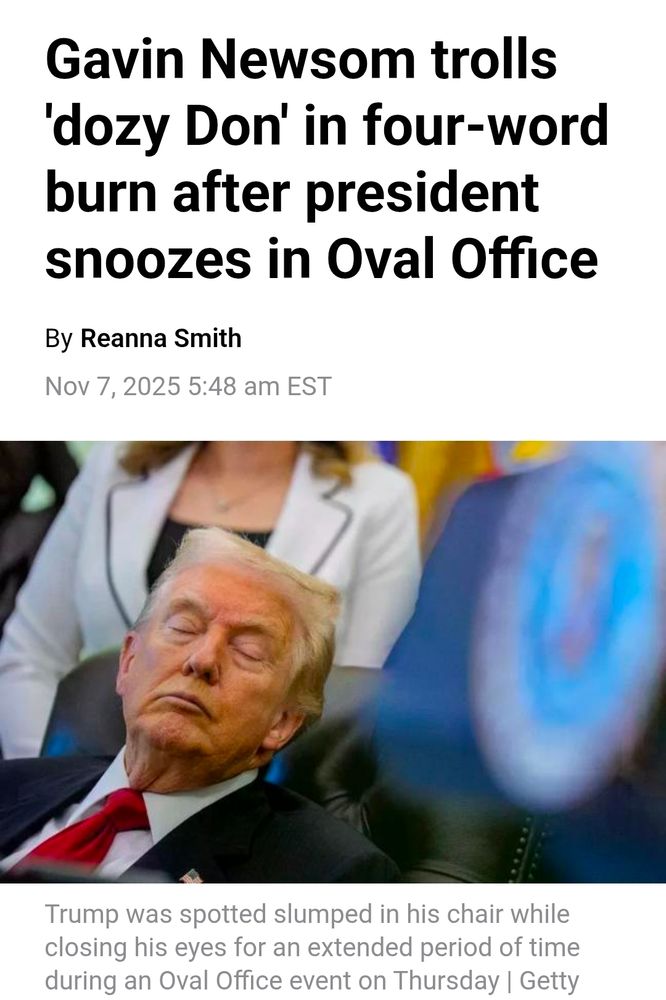This screenshot has width=666, height=1000.
Task: Click the Getty photo credit
Action: pyautogui.click(x=549, y=981)
